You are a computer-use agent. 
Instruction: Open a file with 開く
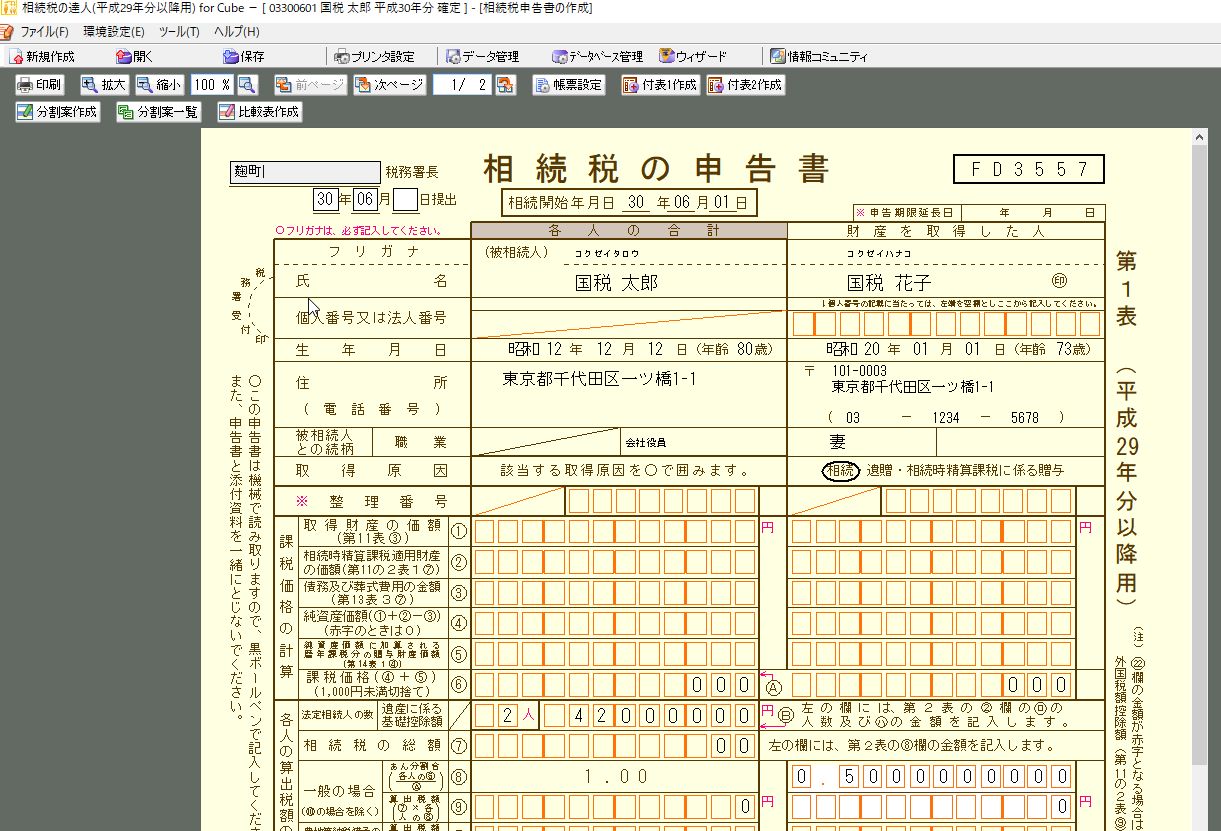135,57
